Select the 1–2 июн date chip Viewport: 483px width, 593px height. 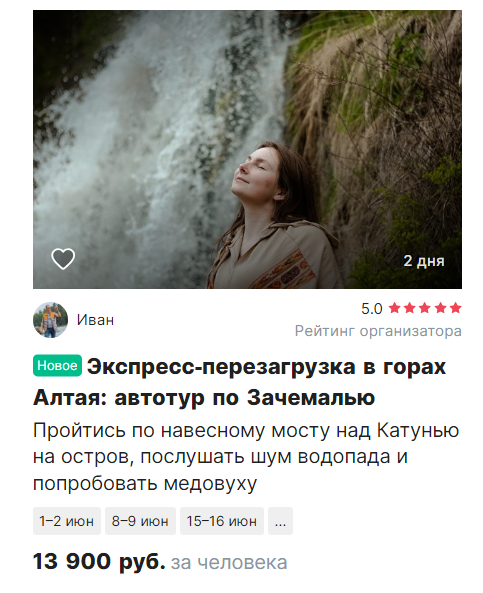coord(67,521)
